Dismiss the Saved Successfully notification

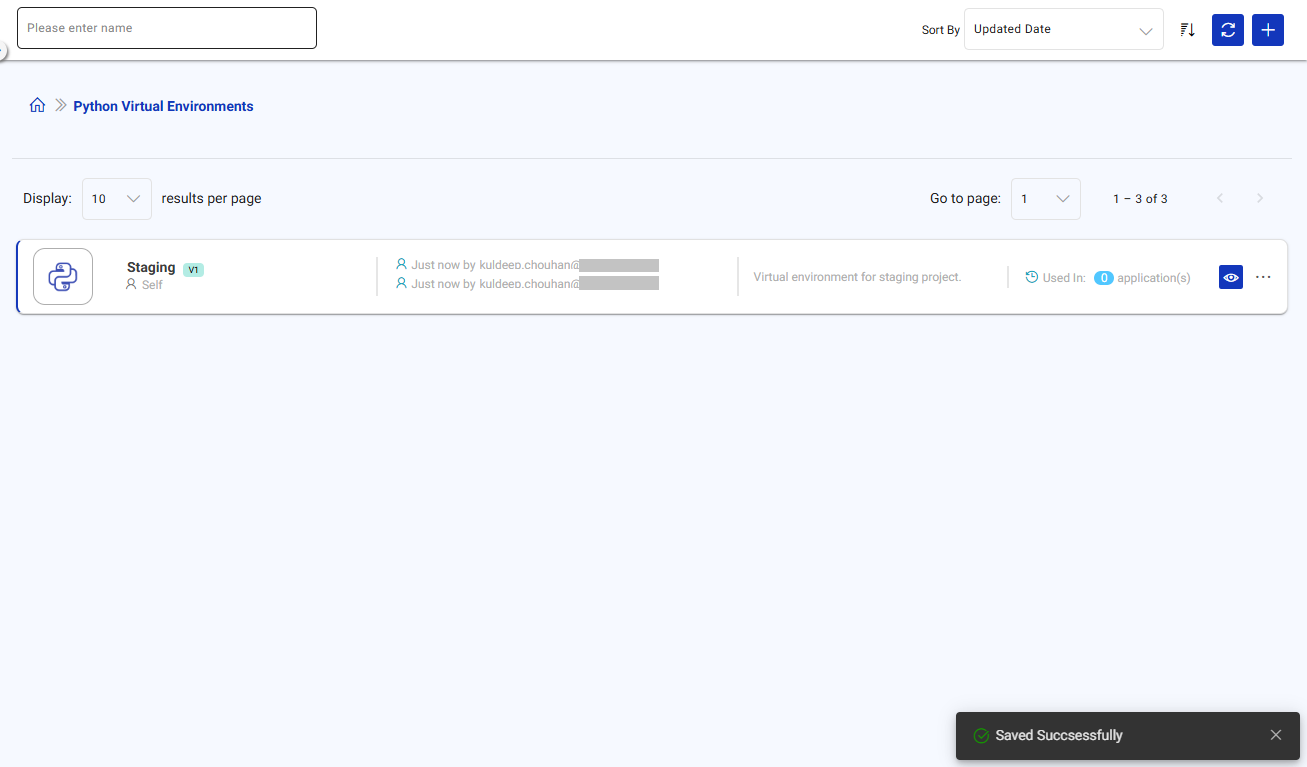pos(1275,734)
